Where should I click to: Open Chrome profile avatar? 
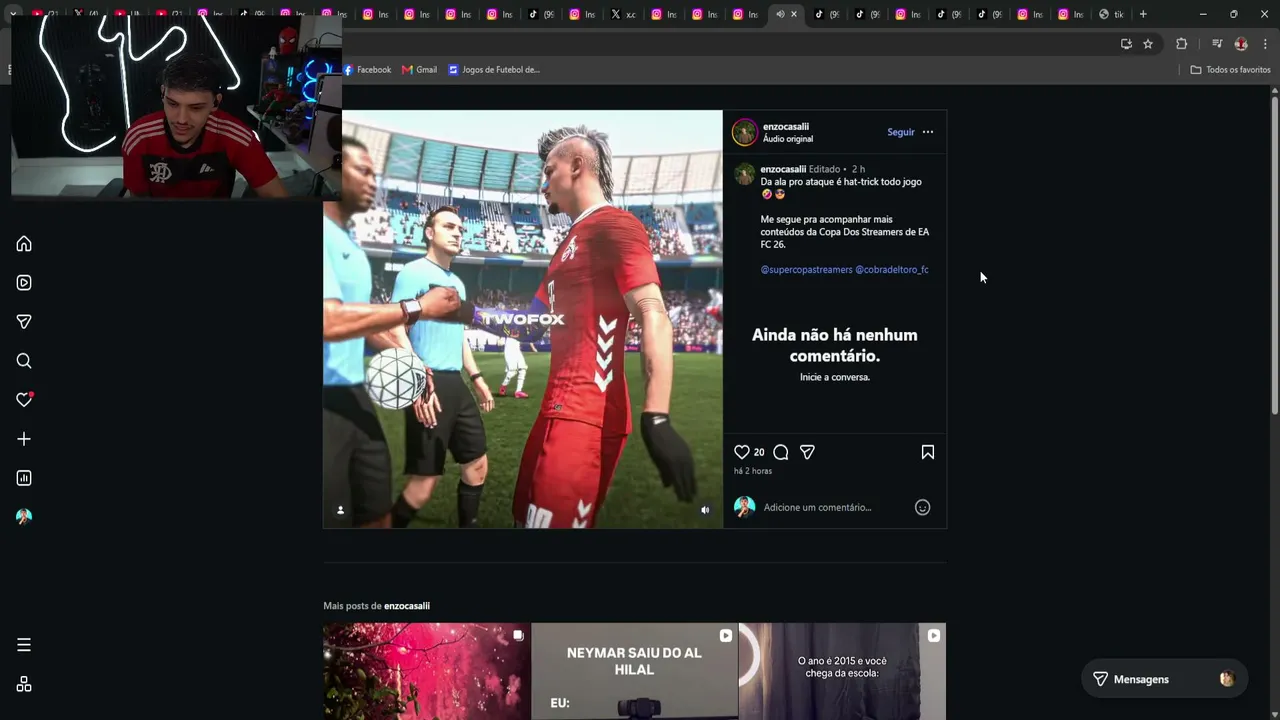[x=1241, y=44]
